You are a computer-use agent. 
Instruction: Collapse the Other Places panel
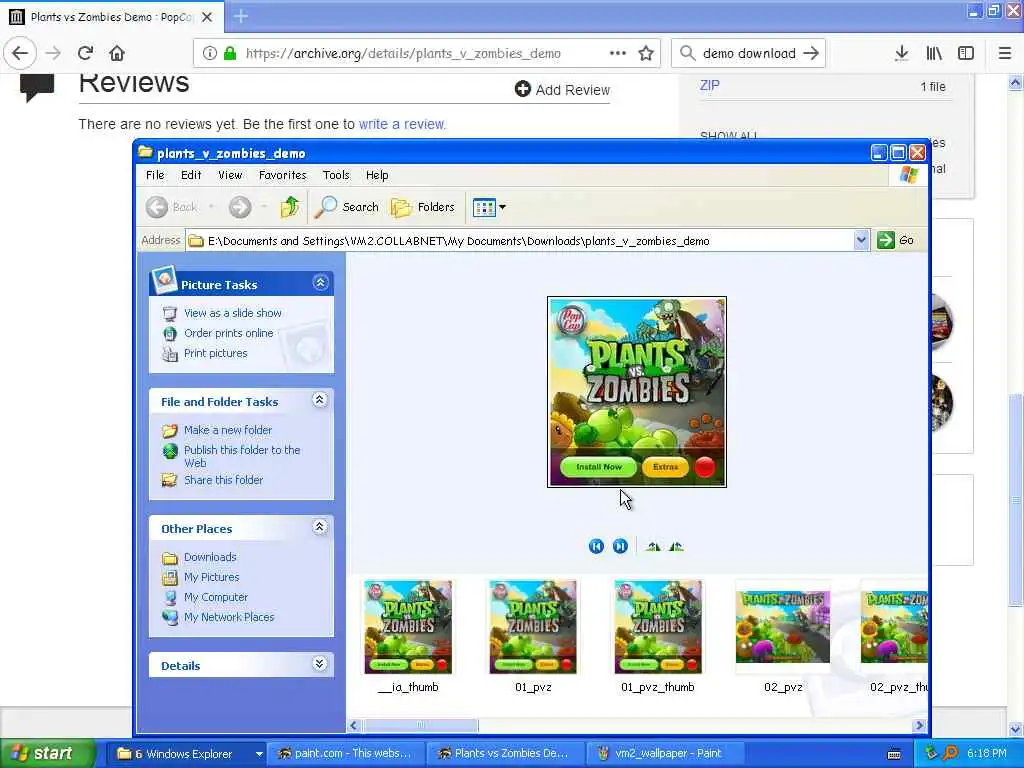(x=319, y=526)
